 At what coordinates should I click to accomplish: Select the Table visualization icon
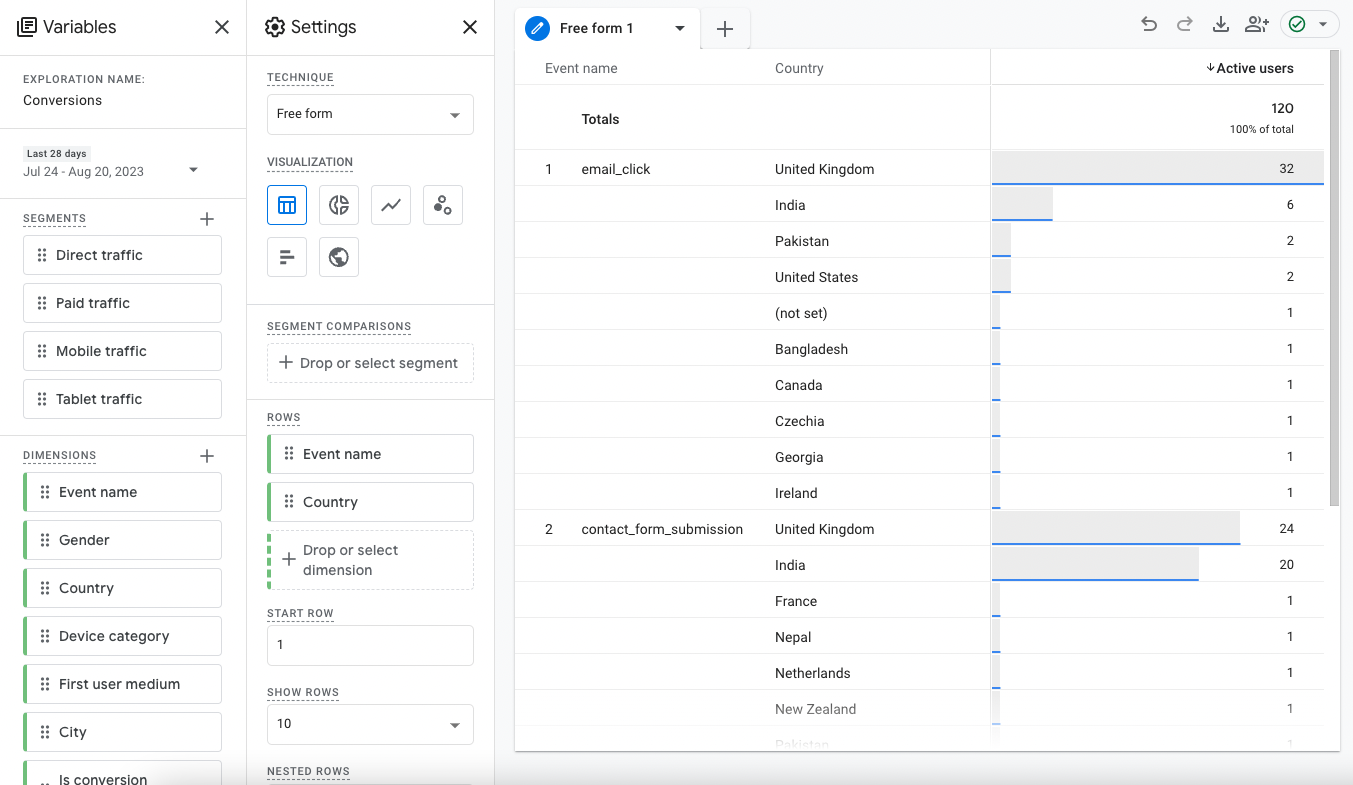point(287,205)
